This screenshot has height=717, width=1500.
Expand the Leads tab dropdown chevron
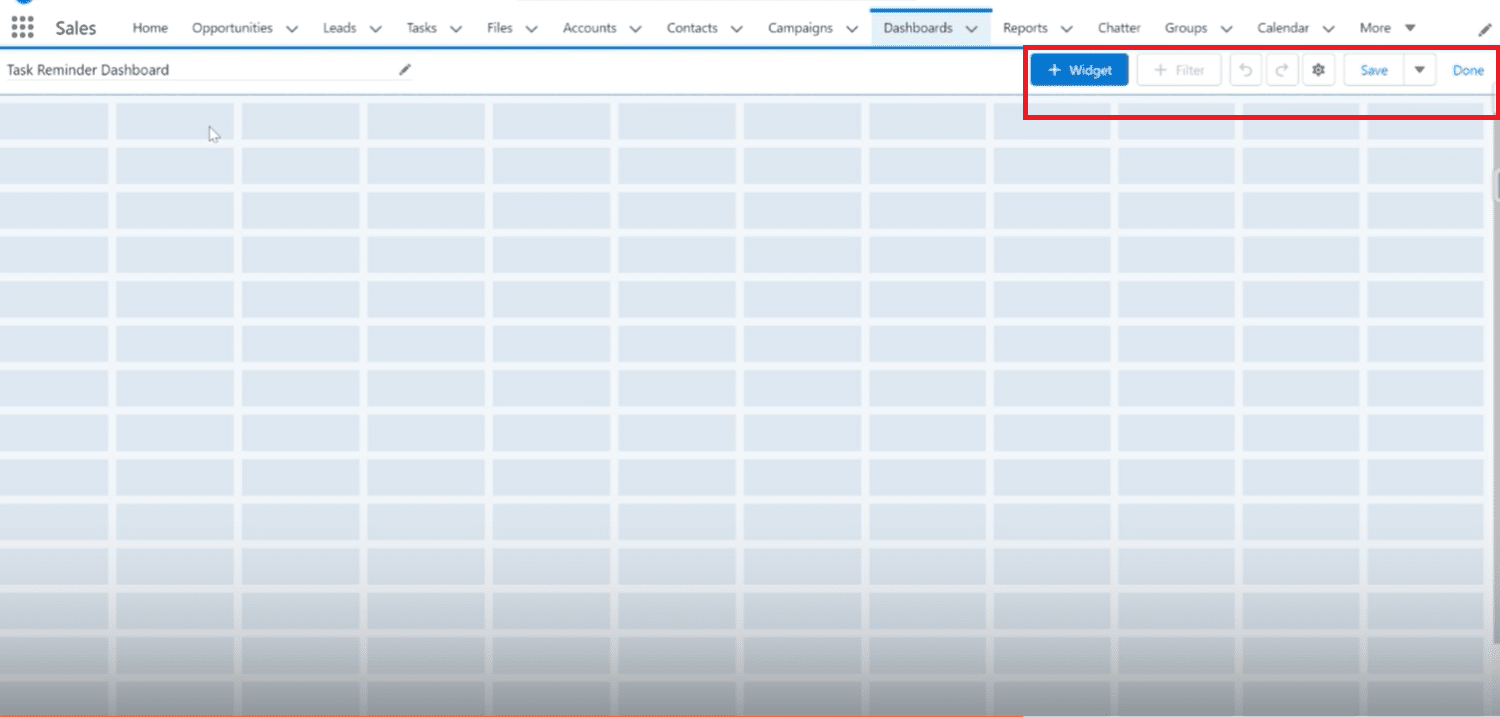coord(375,29)
